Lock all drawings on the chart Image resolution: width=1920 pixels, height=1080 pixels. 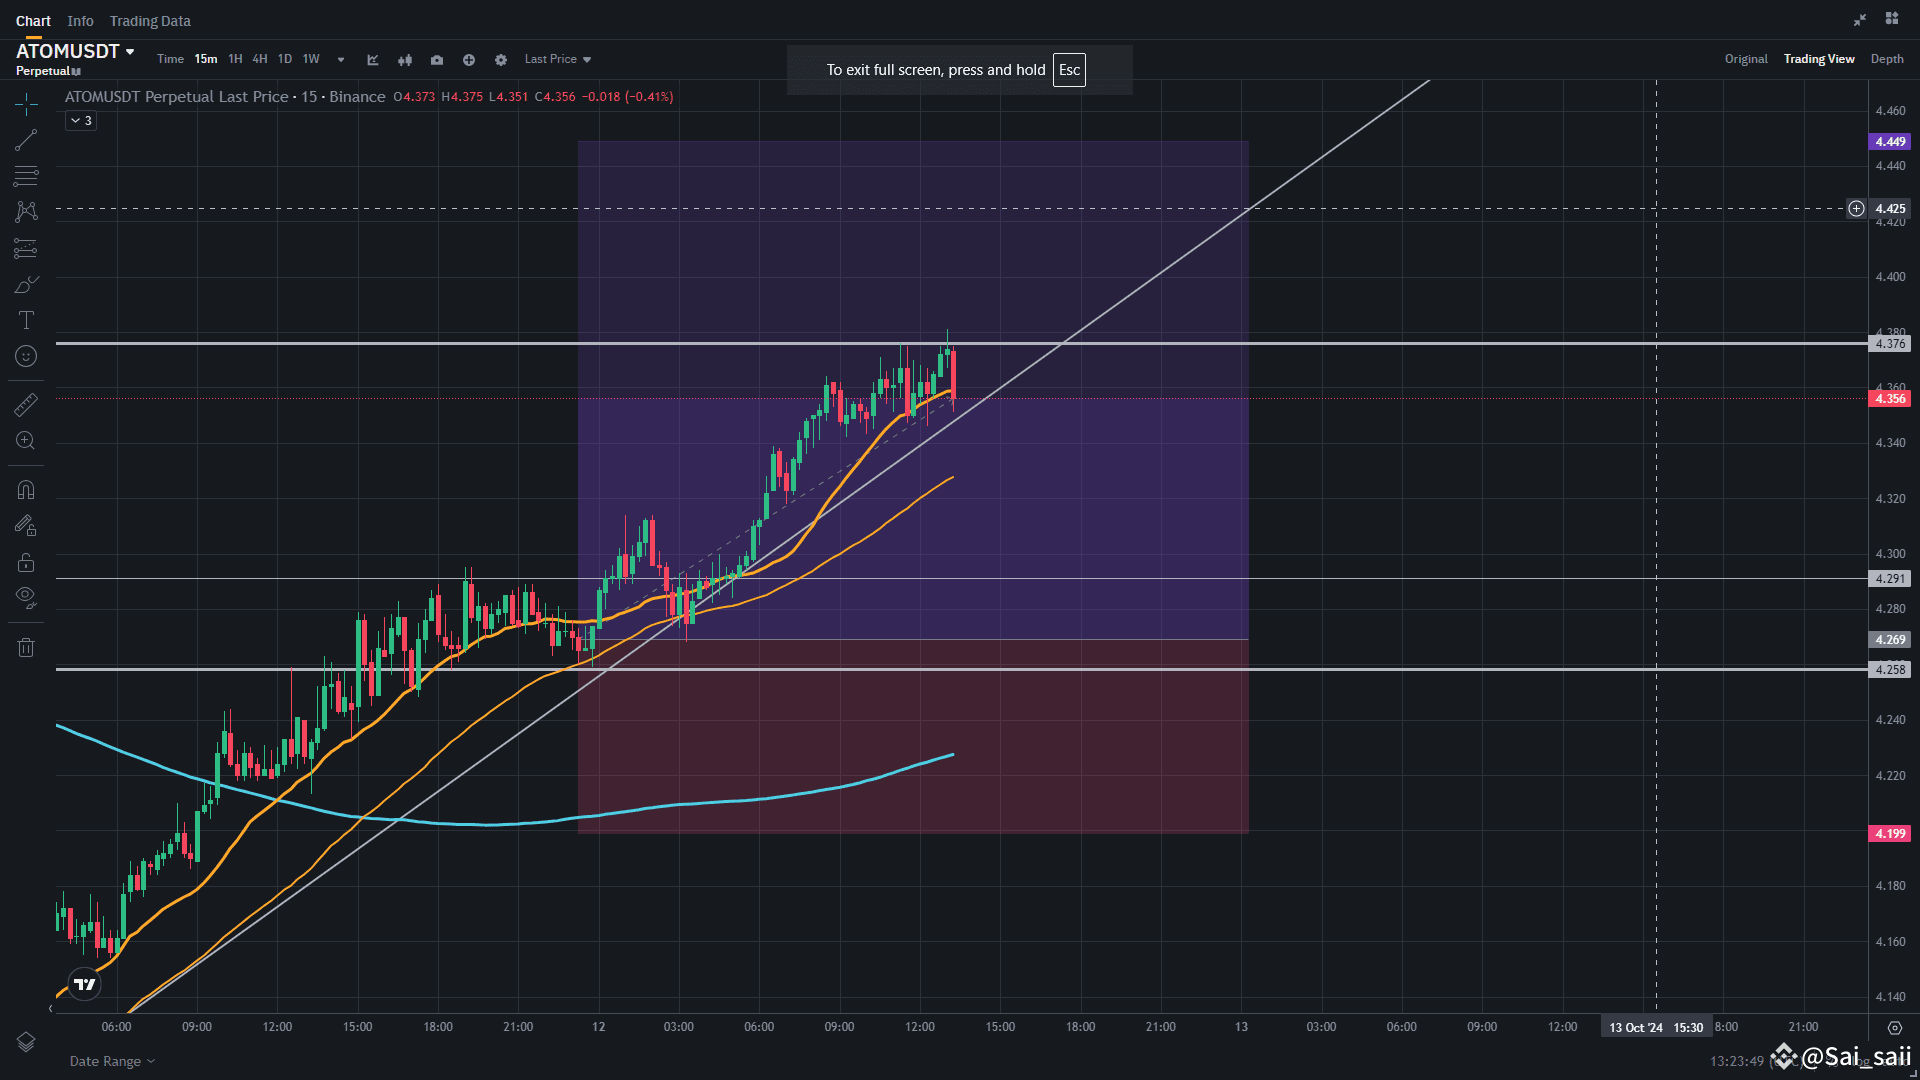pos(26,562)
